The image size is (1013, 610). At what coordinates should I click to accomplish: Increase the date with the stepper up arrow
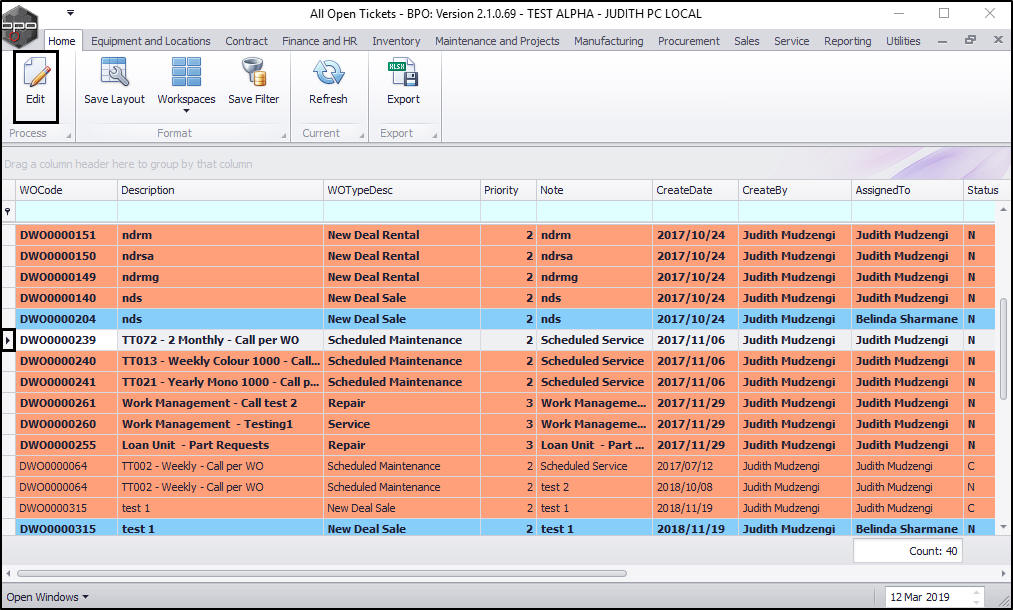point(978,593)
